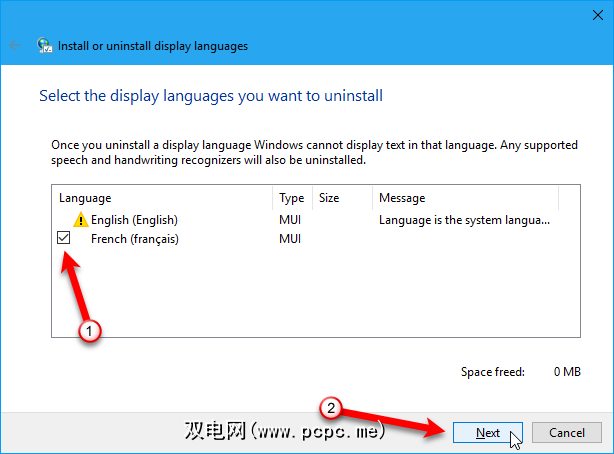Click 'Language is the system langua...' message

pos(464,220)
